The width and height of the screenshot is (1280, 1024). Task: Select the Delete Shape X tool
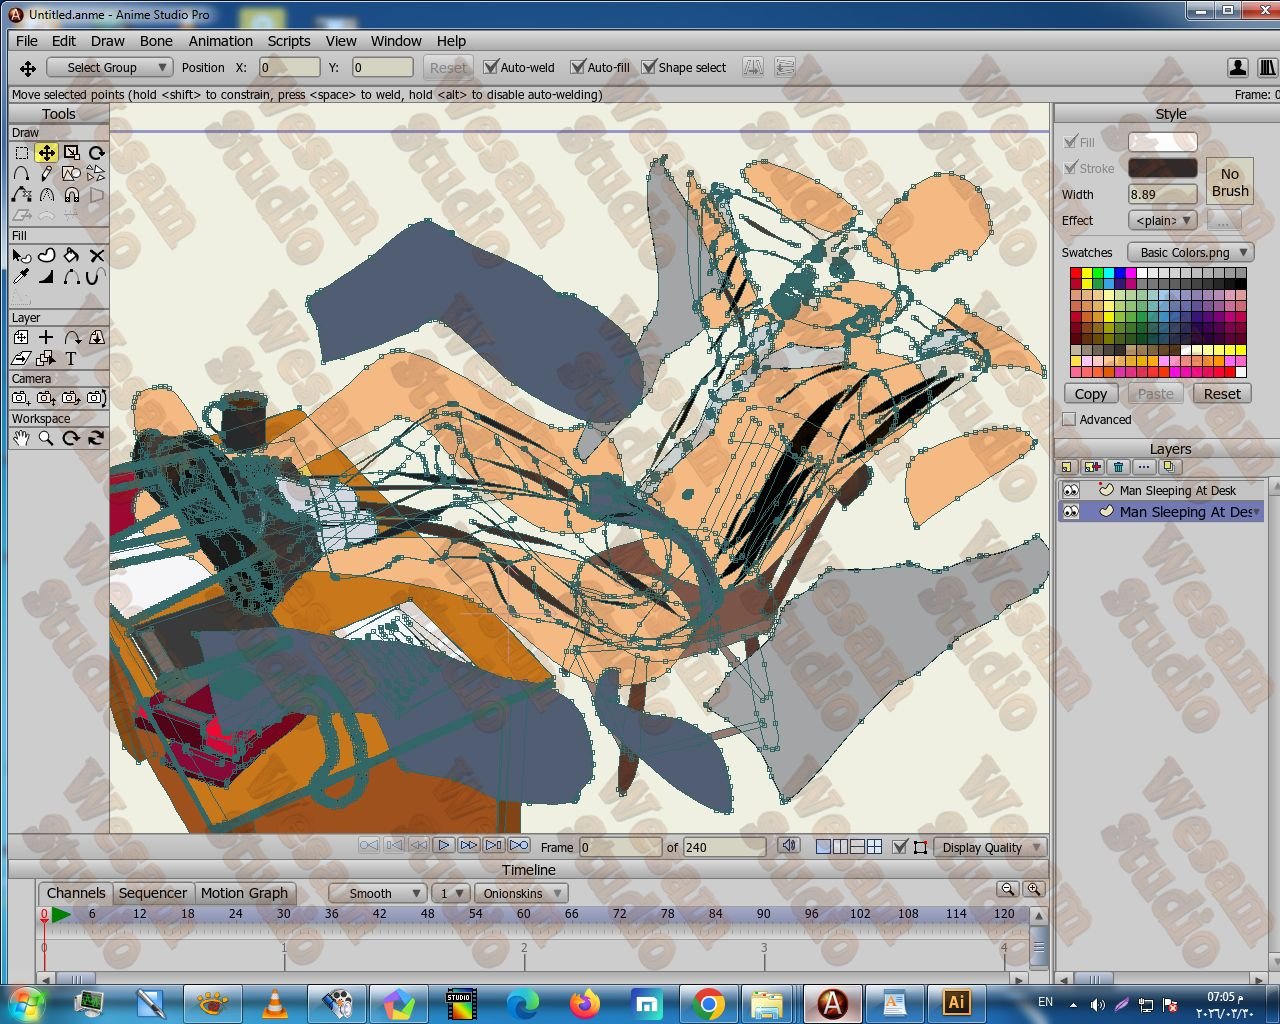[96, 256]
